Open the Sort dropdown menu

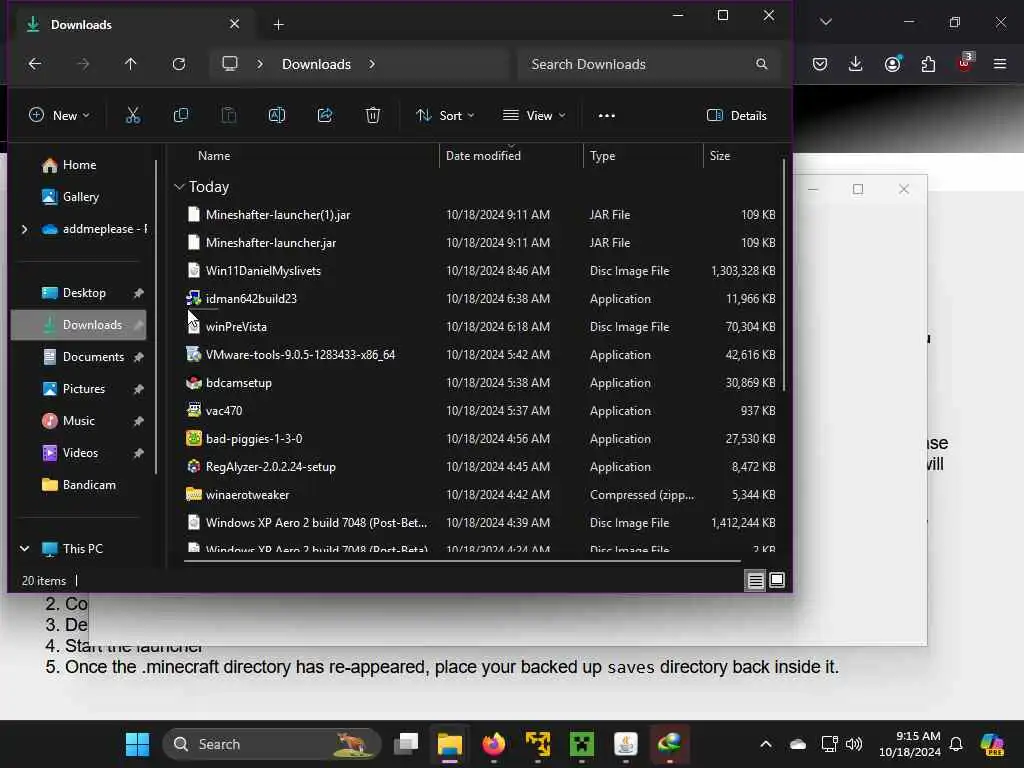click(445, 116)
